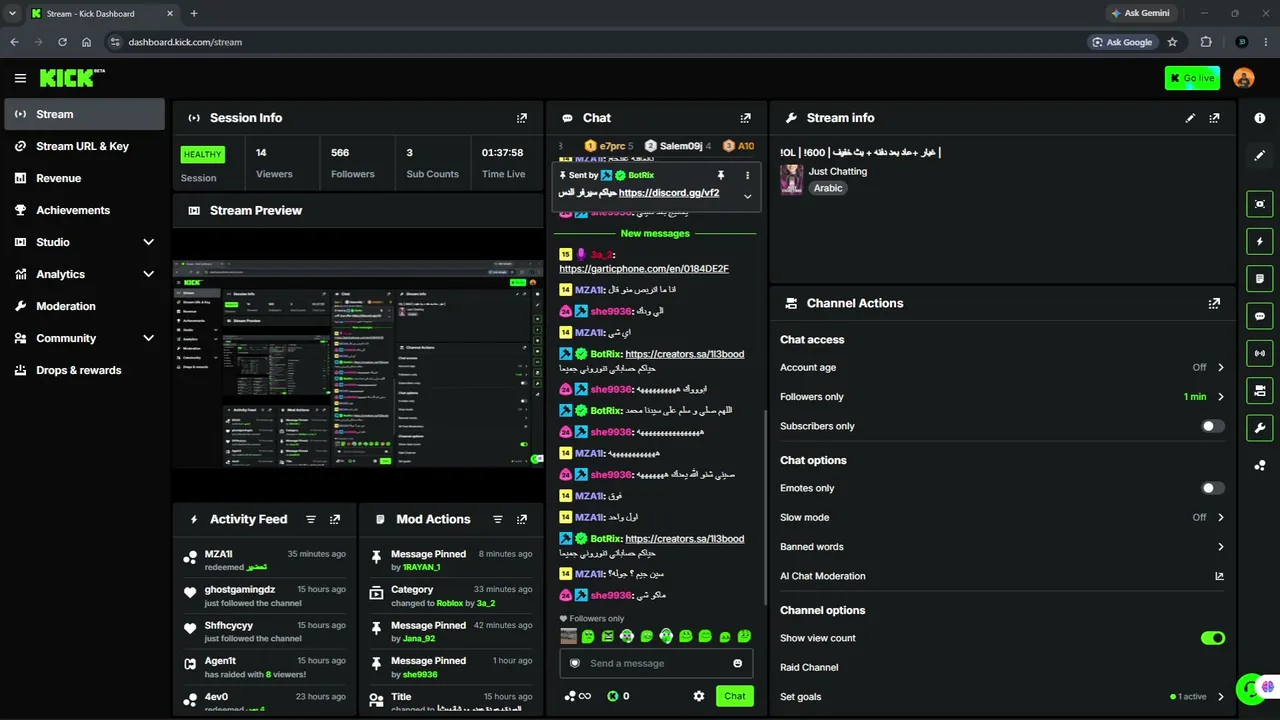The width and height of the screenshot is (1280, 720).
Task: Toggle the broadcast signal widget in right sidebar
Action: pyautogui.click(x=1260, y=353)
